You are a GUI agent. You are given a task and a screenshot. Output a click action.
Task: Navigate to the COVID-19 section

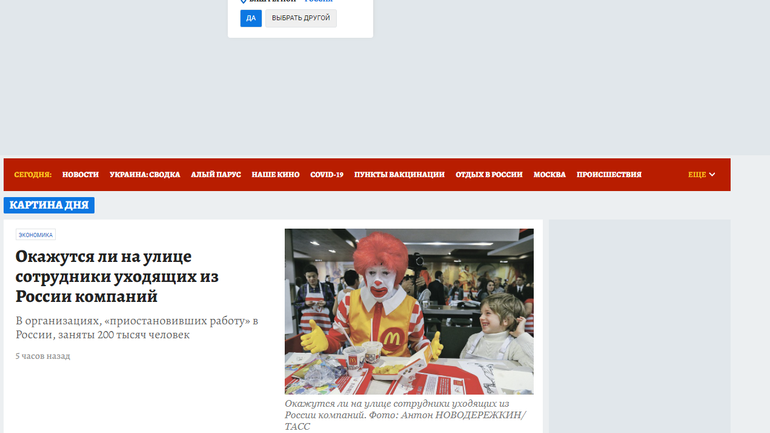pyautogui.click(x=327, y=174)
